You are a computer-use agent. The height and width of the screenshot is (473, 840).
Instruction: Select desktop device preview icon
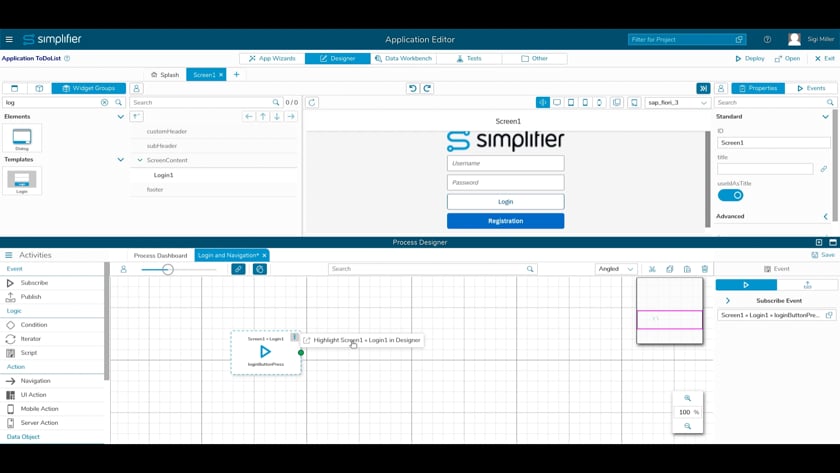point(557,102)
